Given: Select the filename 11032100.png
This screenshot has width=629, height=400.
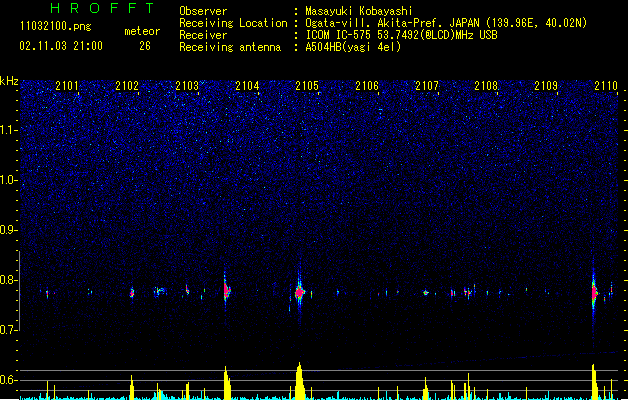Looking at the screenshot, I should point(55,27).
